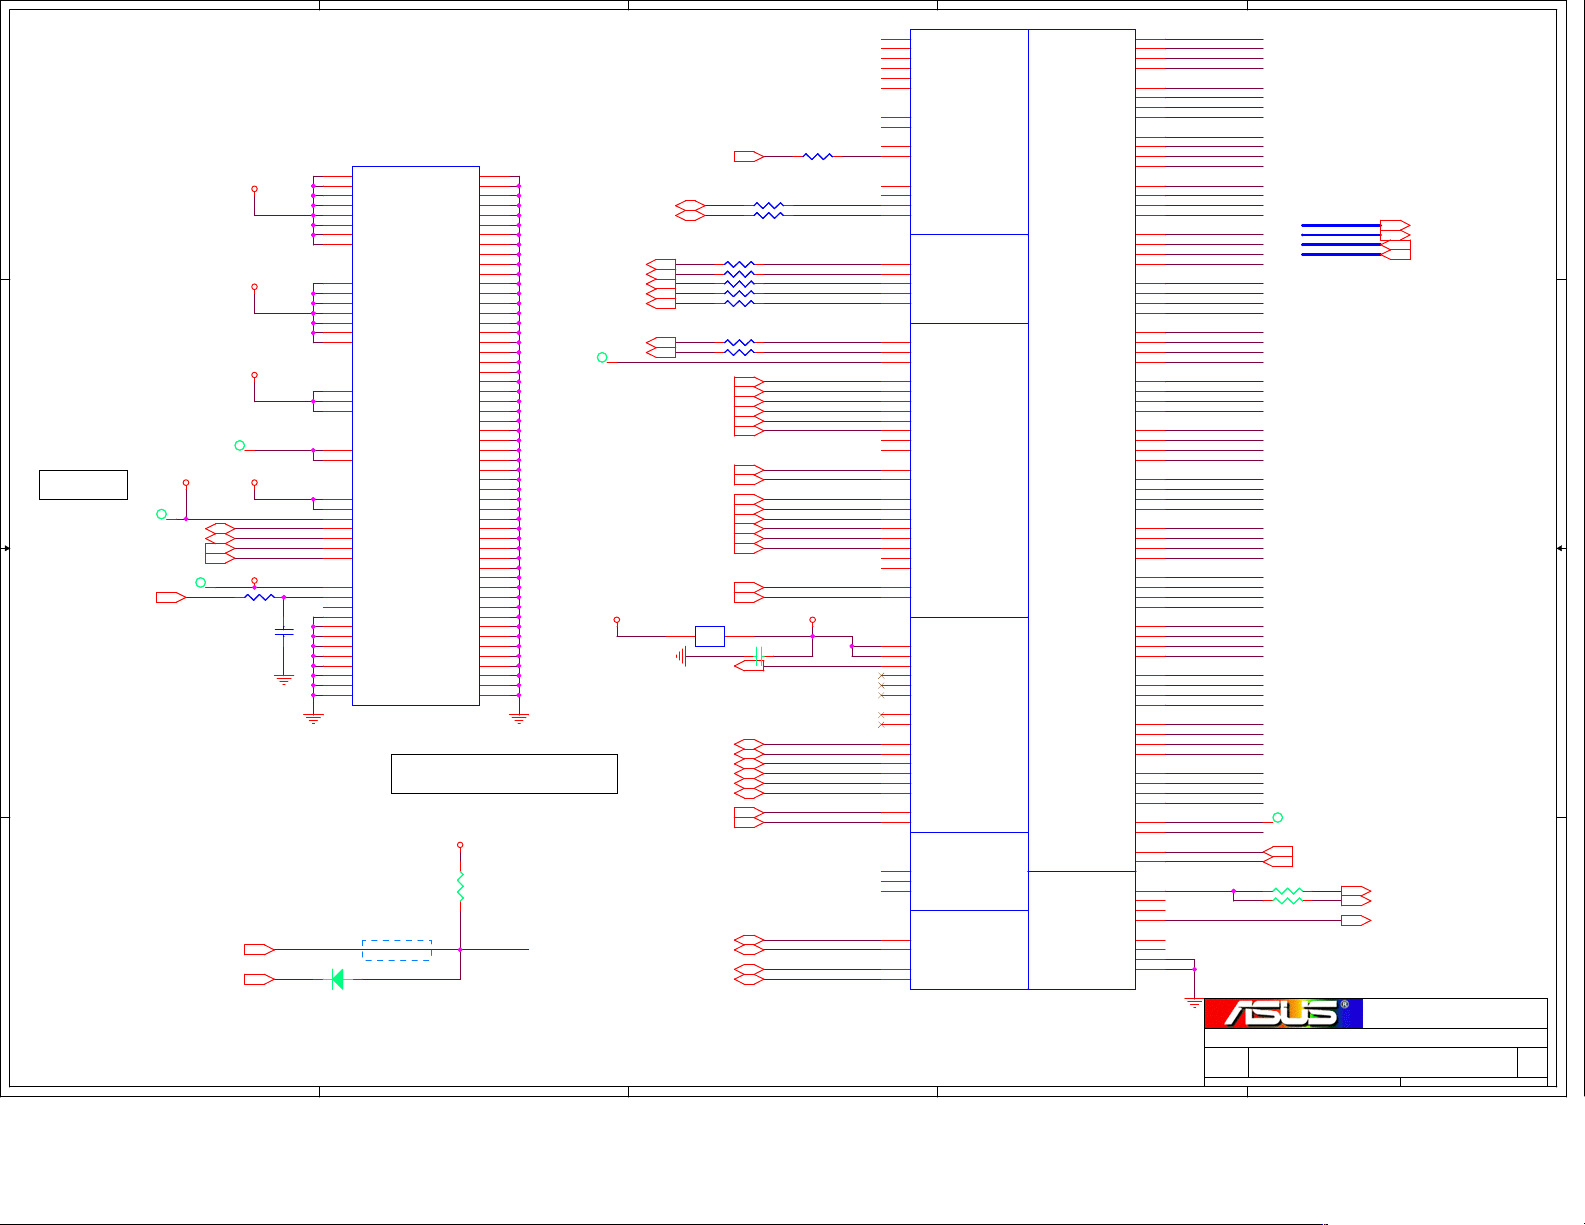Select the green vertical resistor

tap(460, 886)
